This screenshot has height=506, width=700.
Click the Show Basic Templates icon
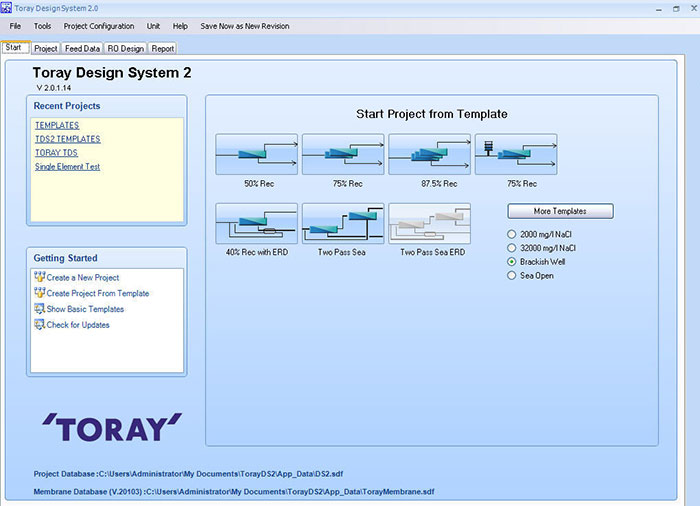tap(39, 309)
